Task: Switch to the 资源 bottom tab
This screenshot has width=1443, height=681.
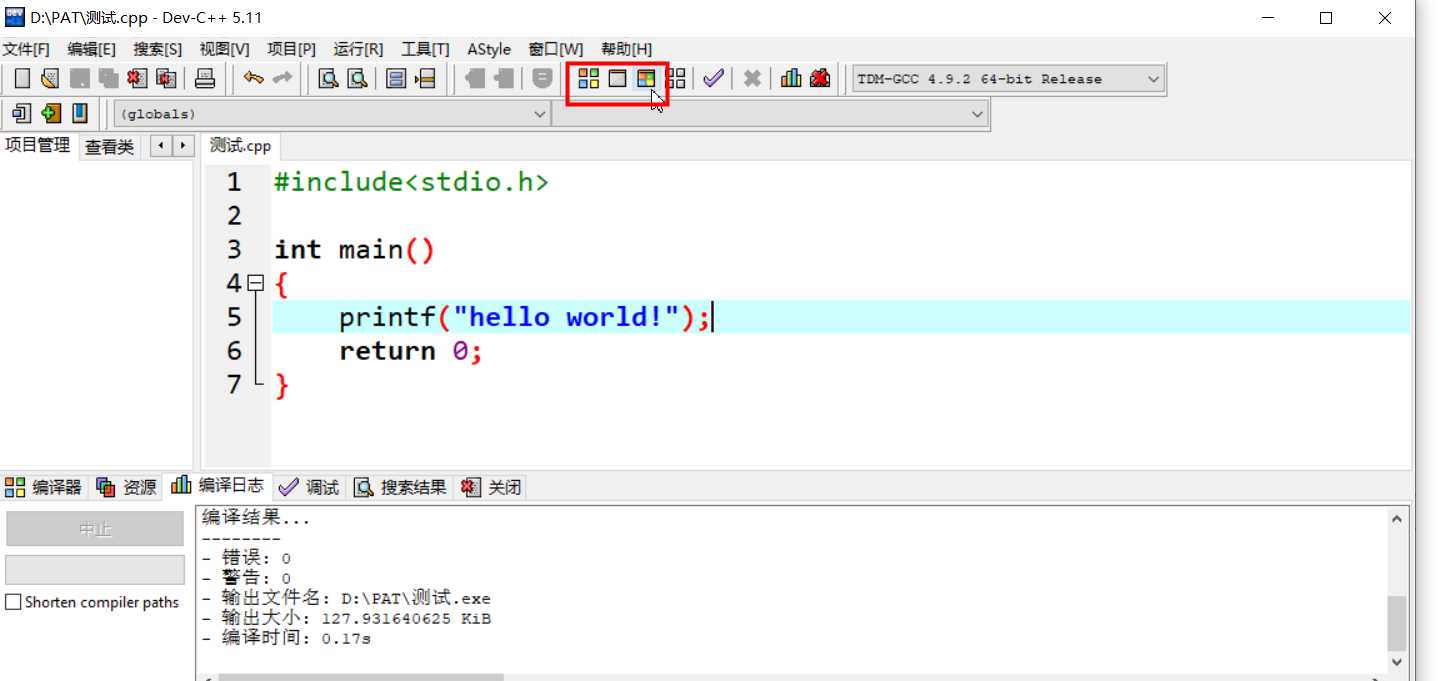Action: pos(127,487)
